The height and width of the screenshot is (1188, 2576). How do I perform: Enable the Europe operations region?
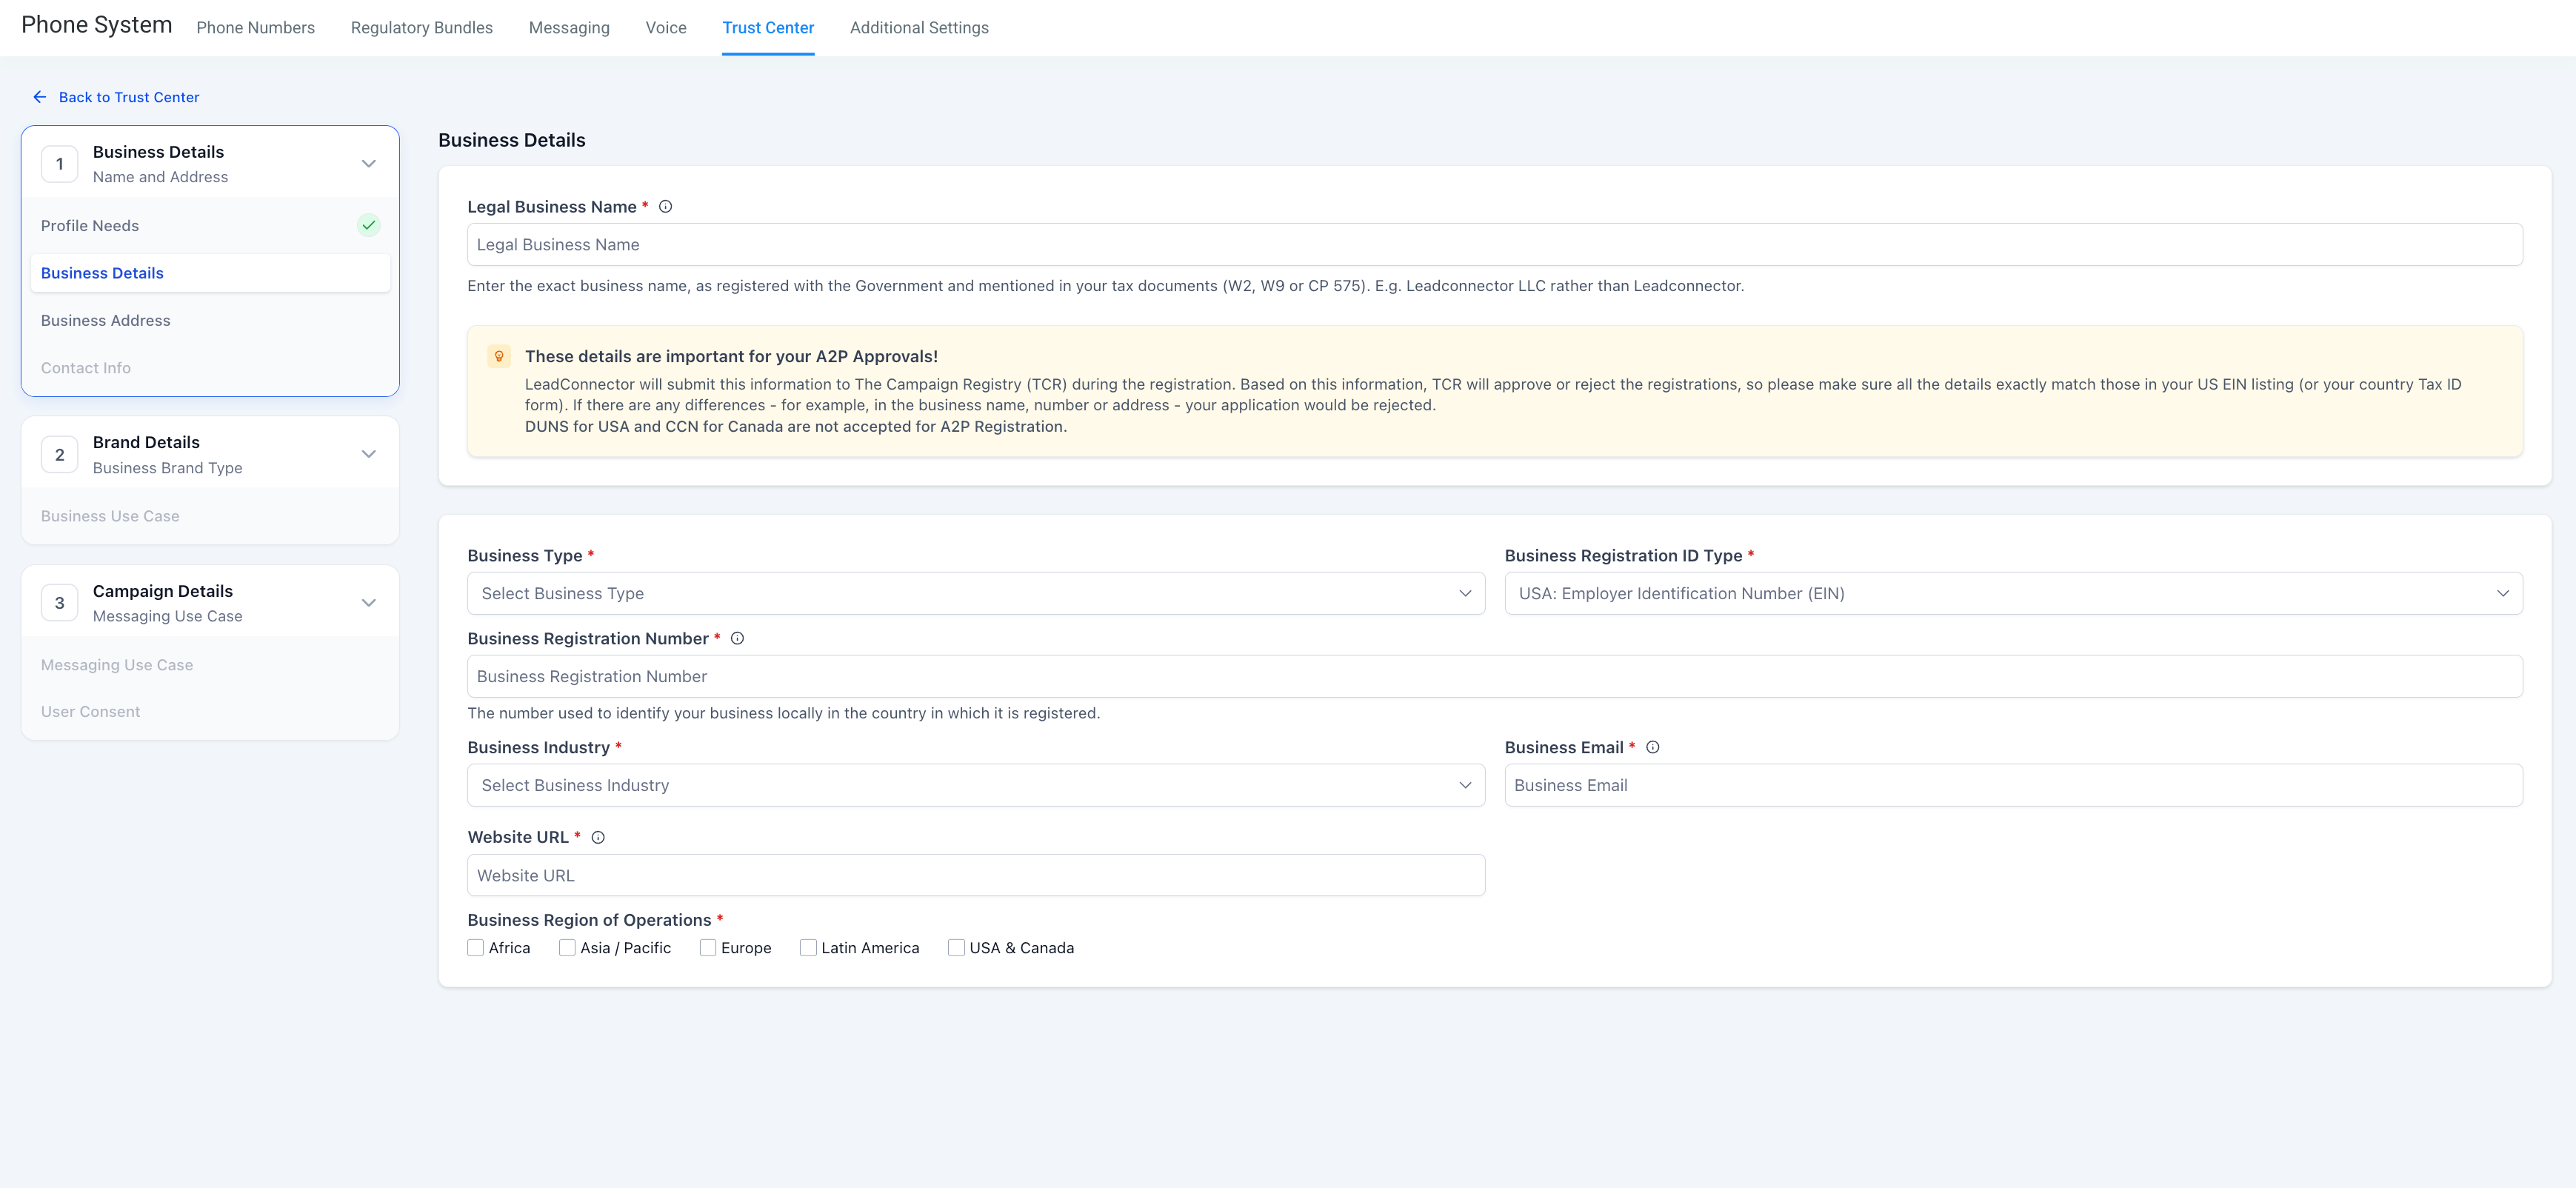click(x=708, y=947)
